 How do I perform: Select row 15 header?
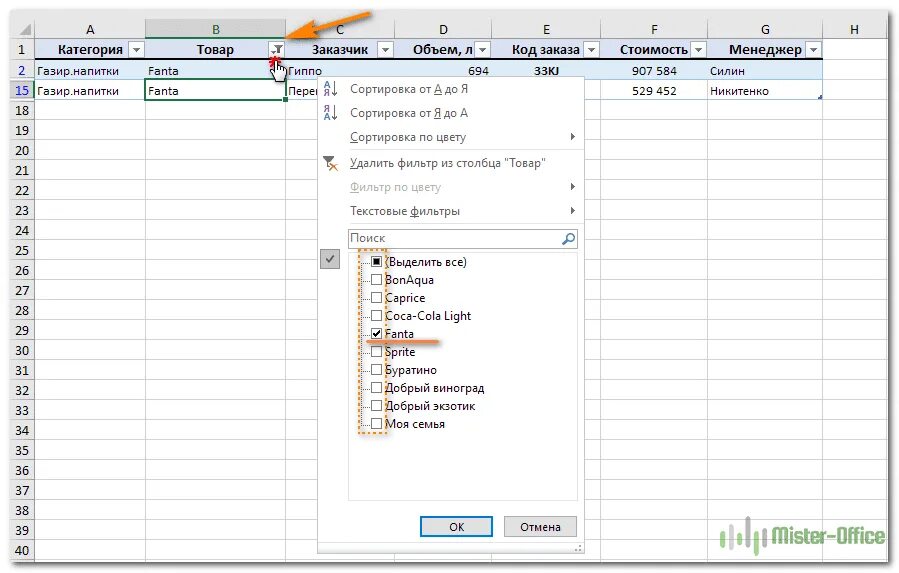point(22,90)
